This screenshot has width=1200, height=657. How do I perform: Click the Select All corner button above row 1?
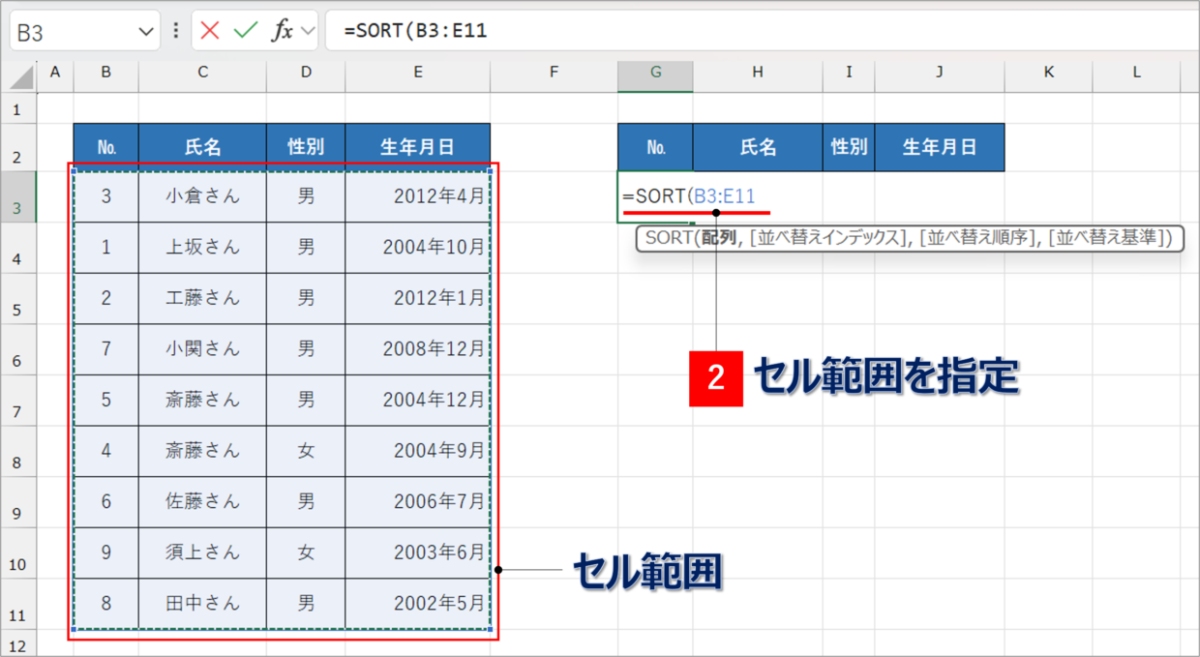point(19,75)
